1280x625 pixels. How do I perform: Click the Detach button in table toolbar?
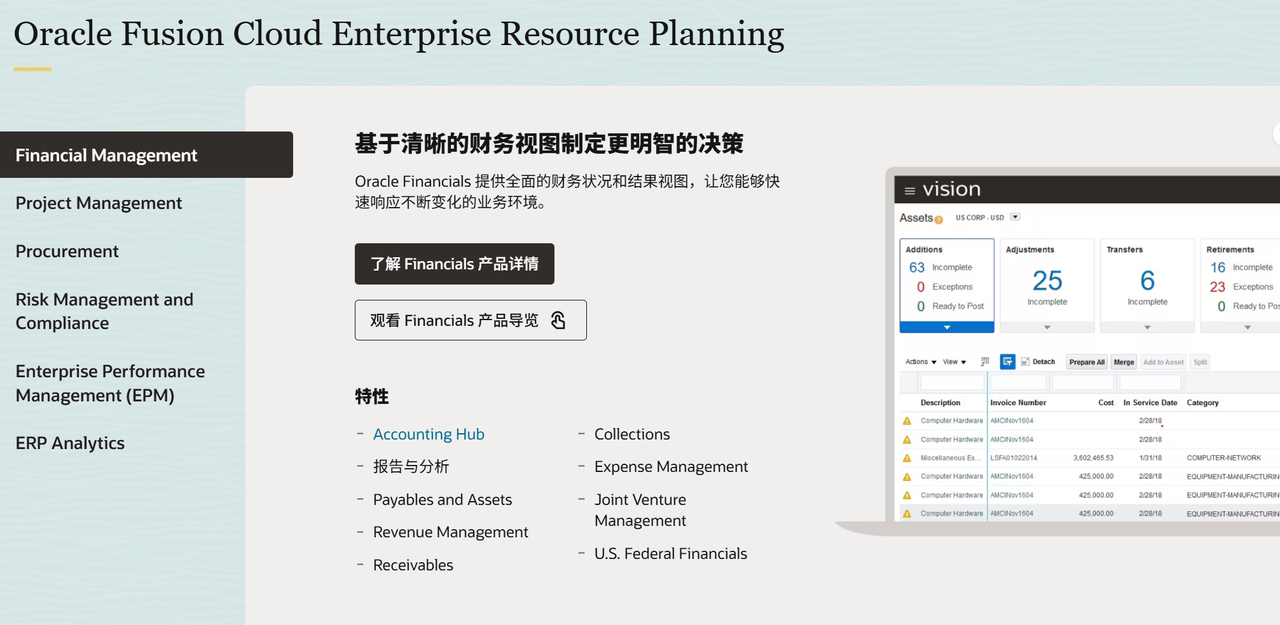tap(1038, 362)
